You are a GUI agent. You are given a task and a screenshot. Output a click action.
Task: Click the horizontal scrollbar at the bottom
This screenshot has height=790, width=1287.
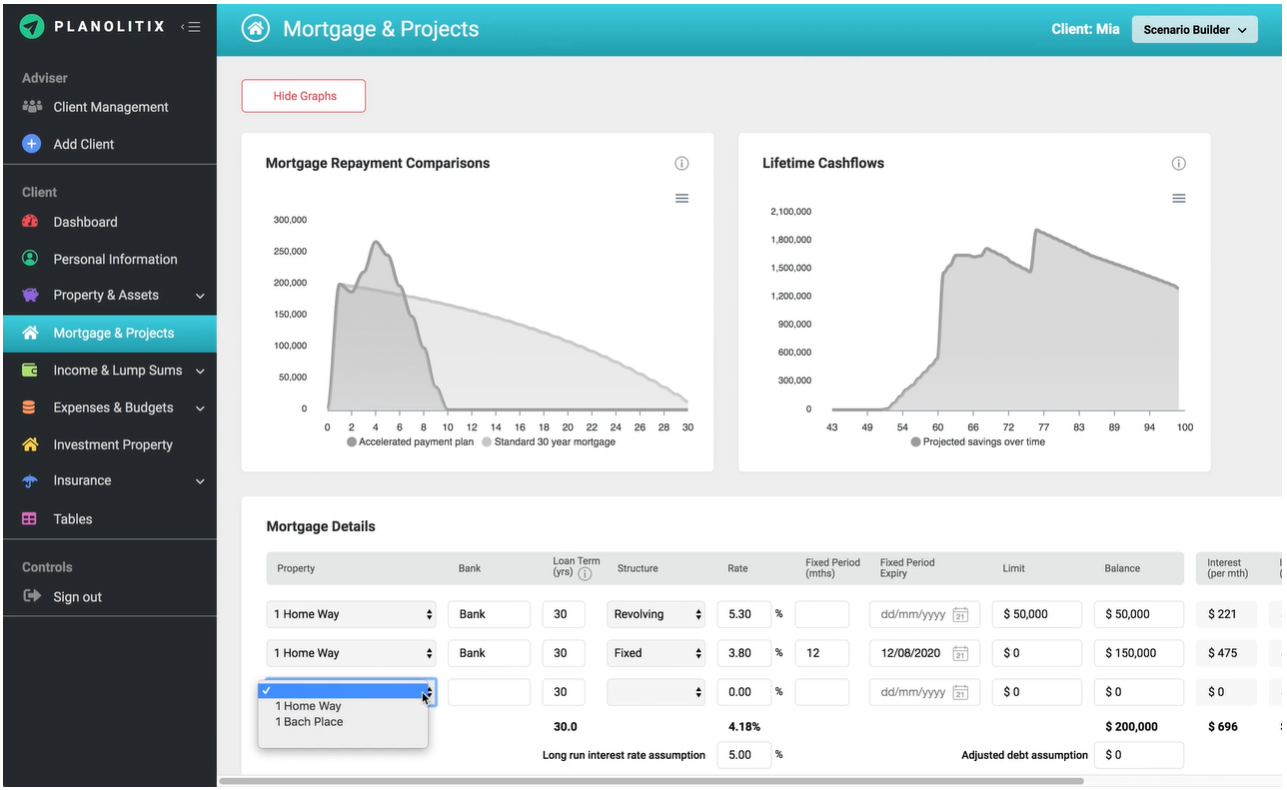650,781
